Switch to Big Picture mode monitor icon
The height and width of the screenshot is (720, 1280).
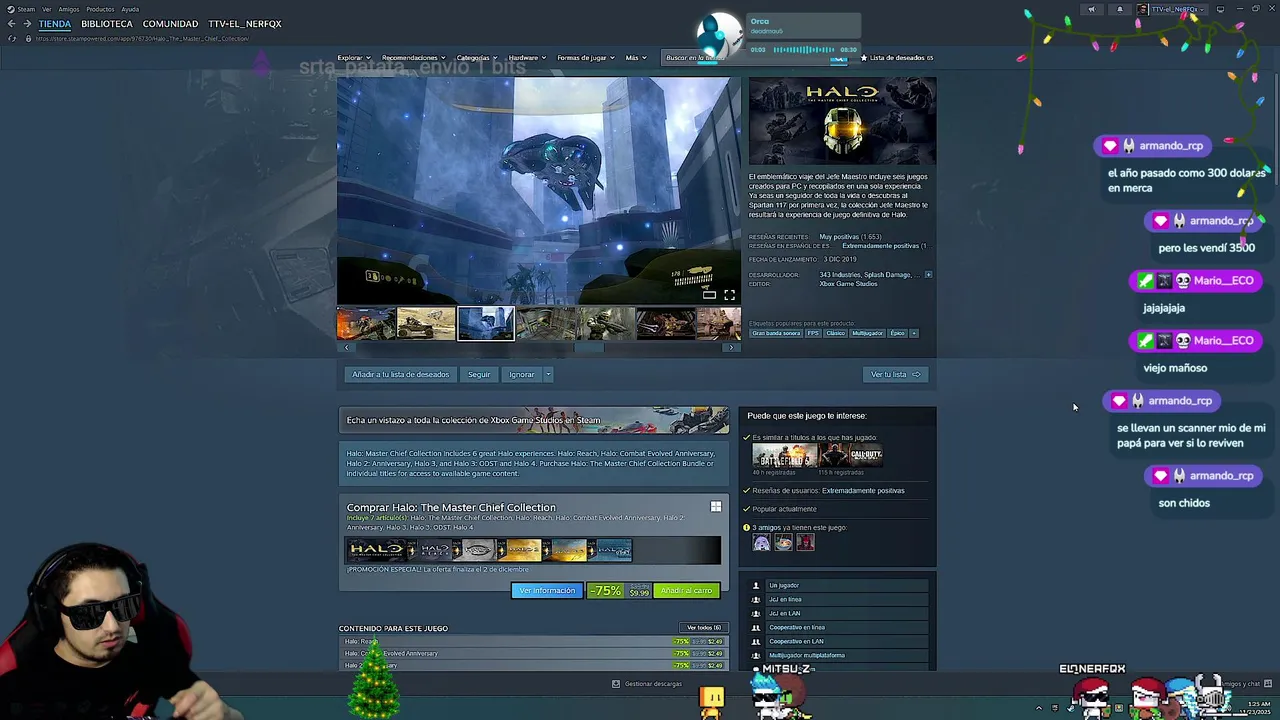pos(1220,9)
